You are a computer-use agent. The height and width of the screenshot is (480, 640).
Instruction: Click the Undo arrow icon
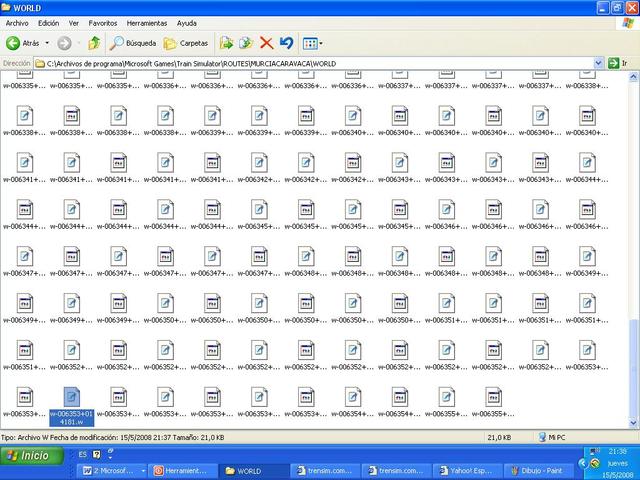coord(286,43)
